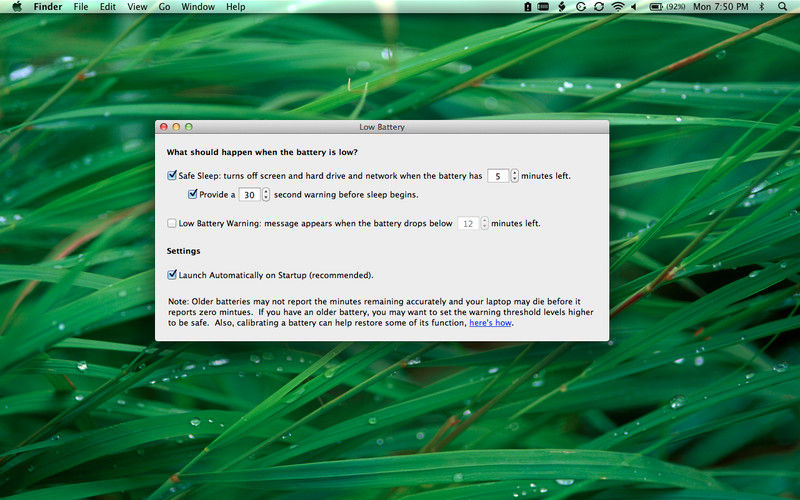The width and height of the screenshot is (800, 500).
Task: Click the warning seconds stepper arrows
Action: pos(266,194)
